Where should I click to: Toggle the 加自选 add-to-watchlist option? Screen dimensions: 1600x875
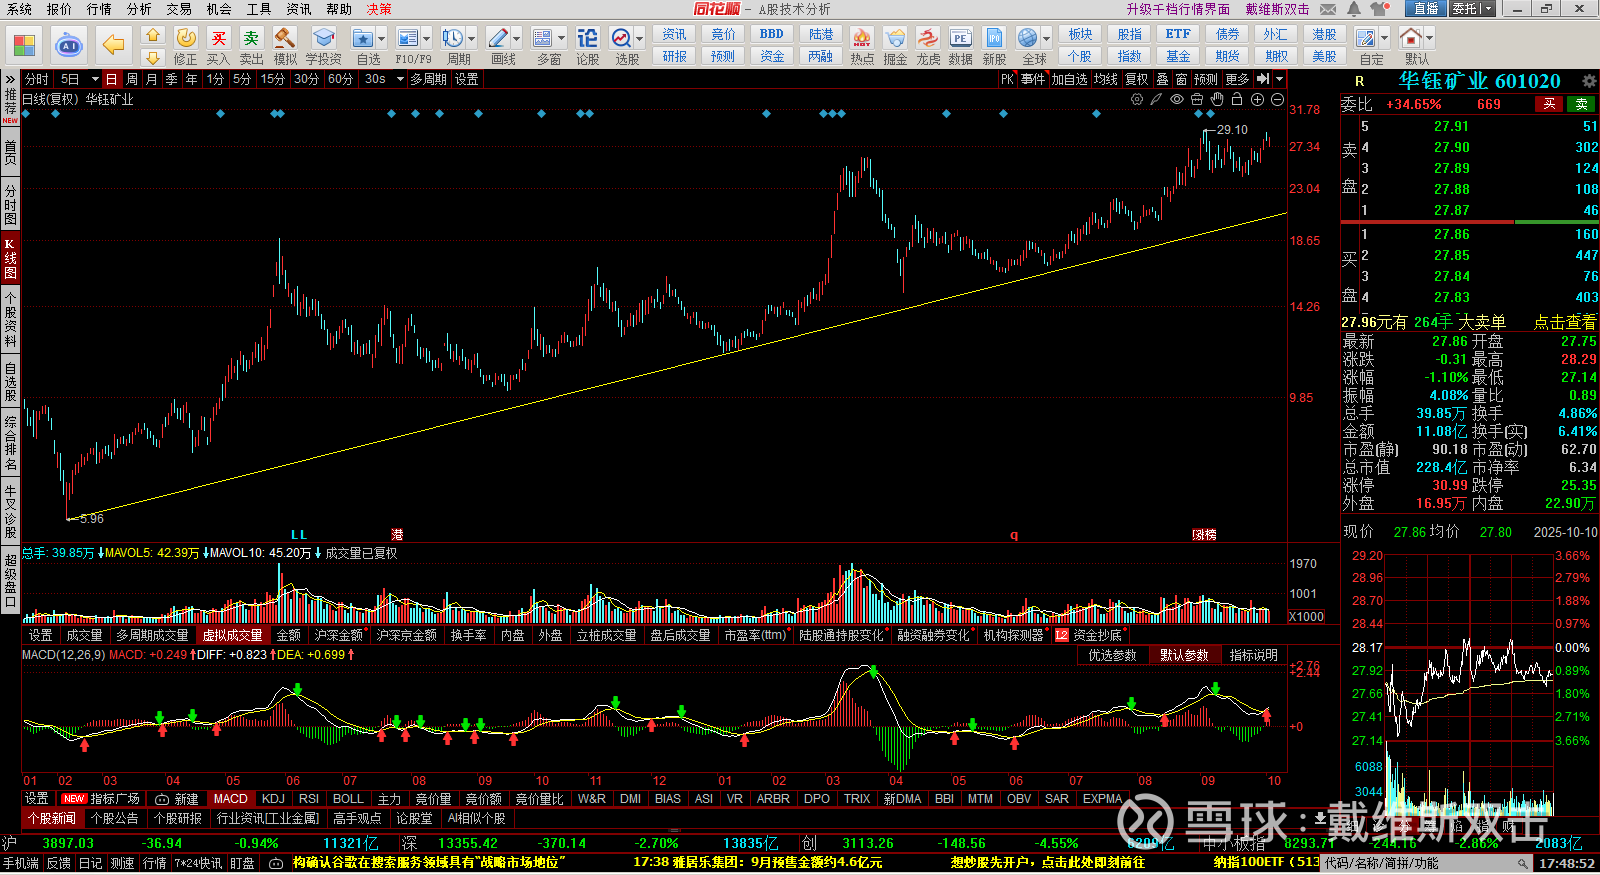[1069, 79]
